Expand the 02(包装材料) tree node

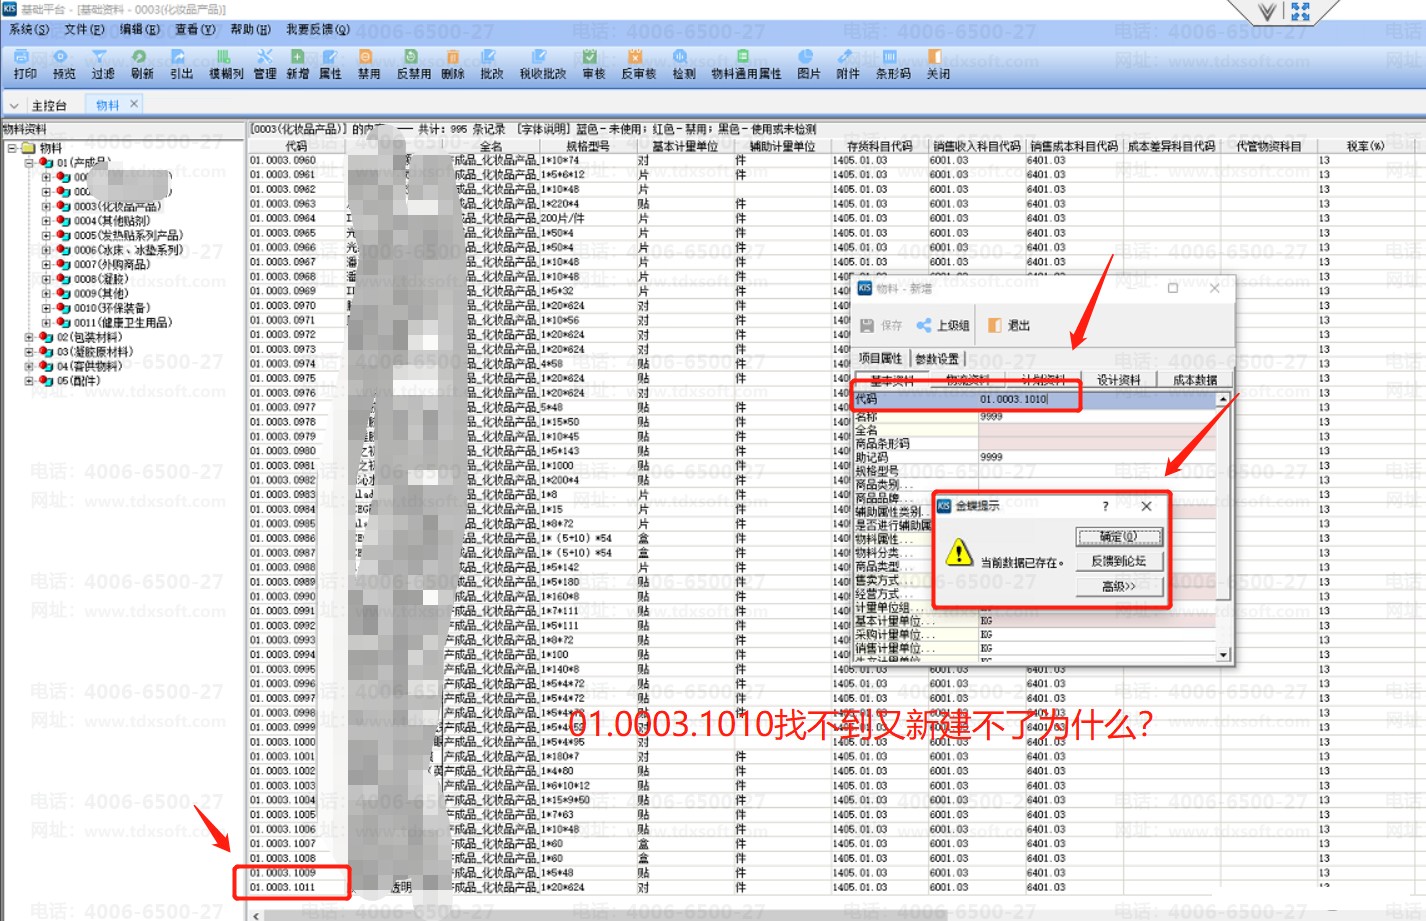pos(29,338)
